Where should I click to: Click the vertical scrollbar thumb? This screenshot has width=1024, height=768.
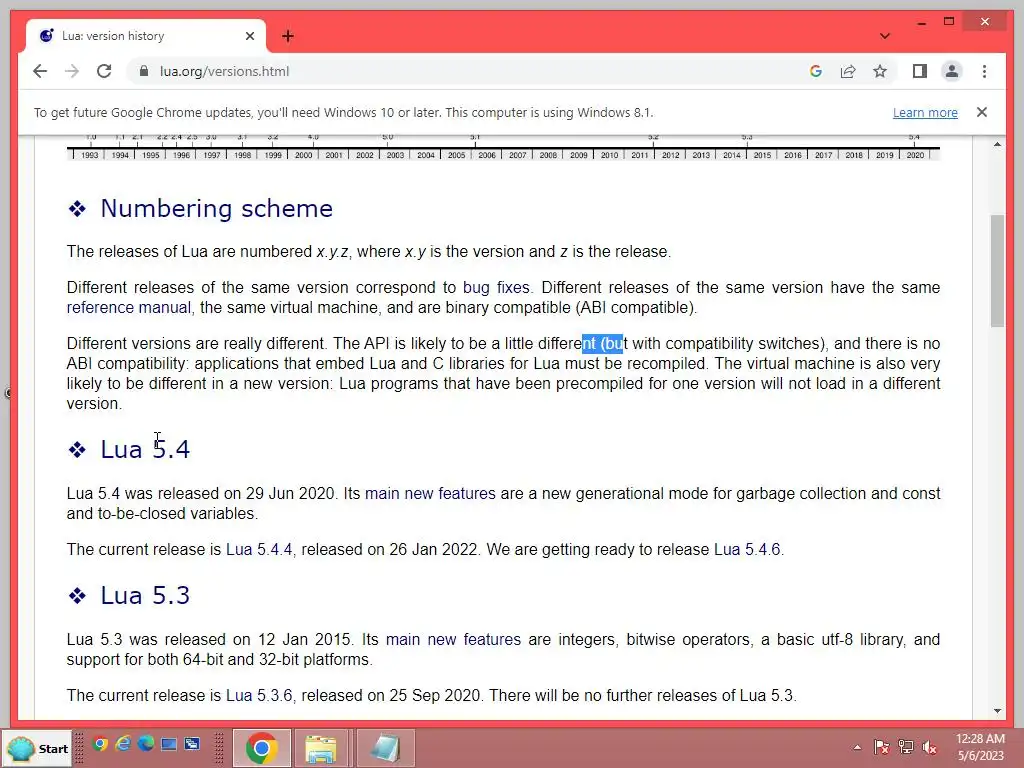point(997,270)
